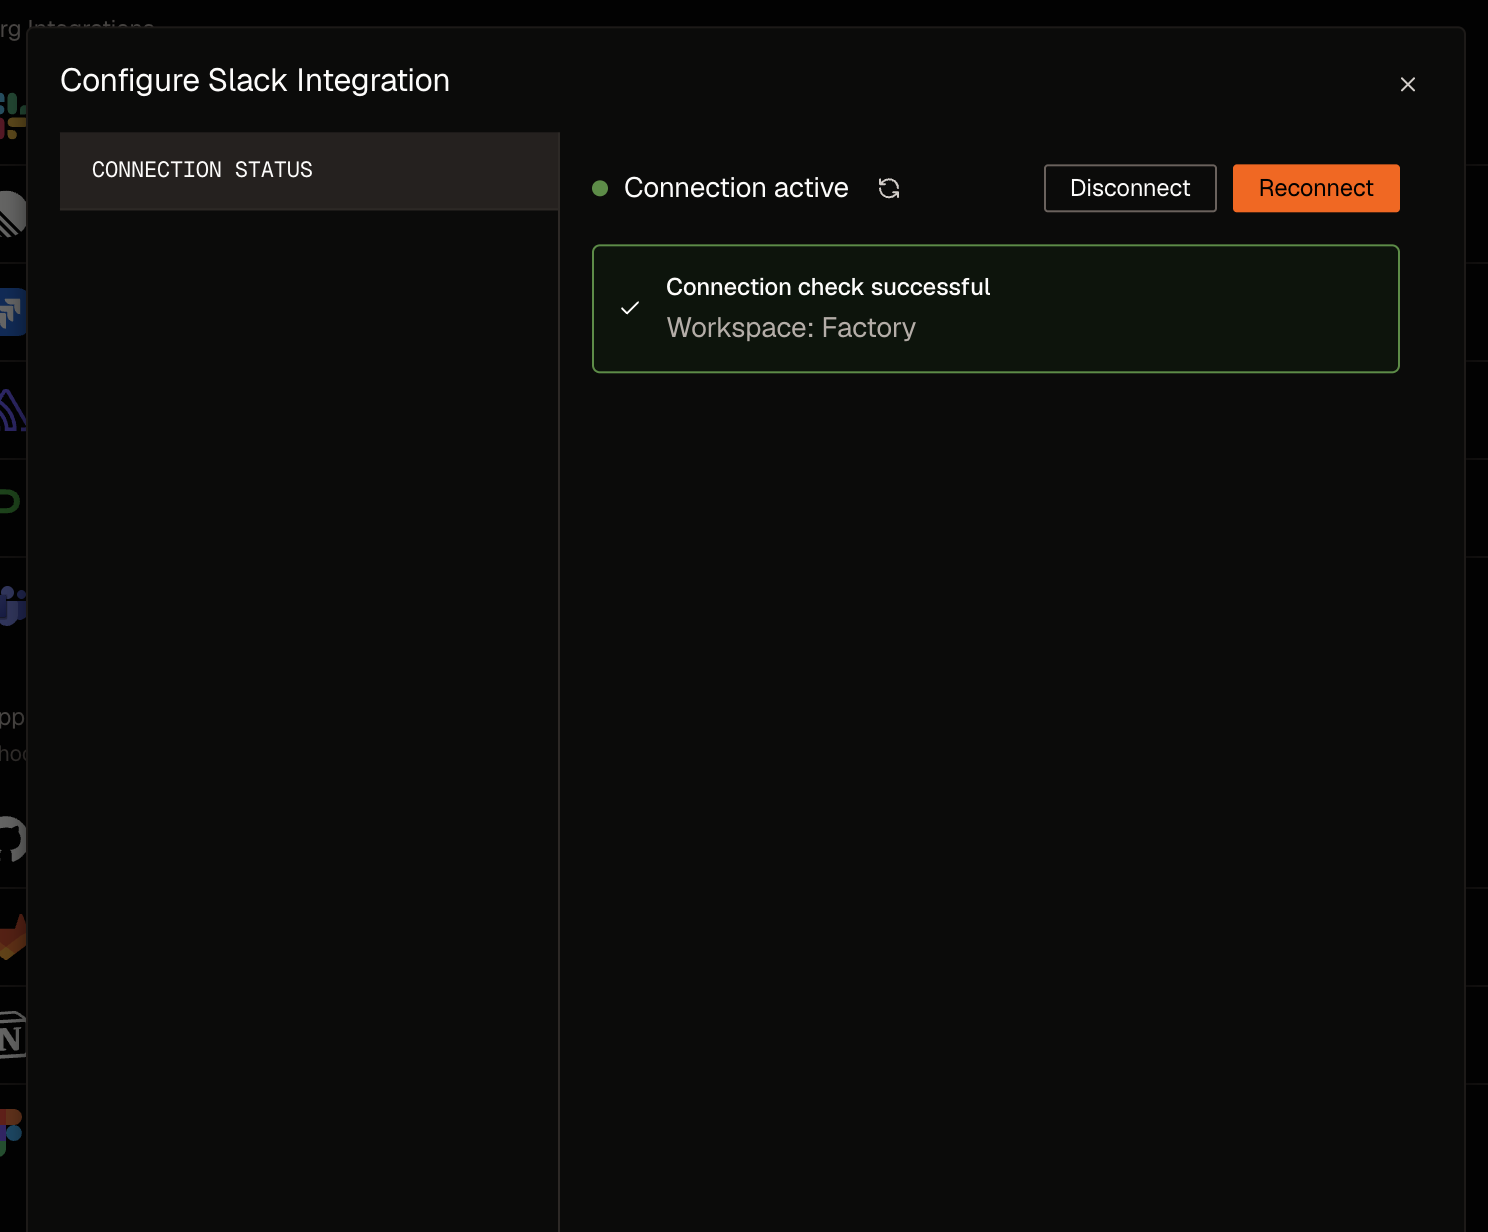Open the Sentry integration icon in background

(x=12, y=410)
